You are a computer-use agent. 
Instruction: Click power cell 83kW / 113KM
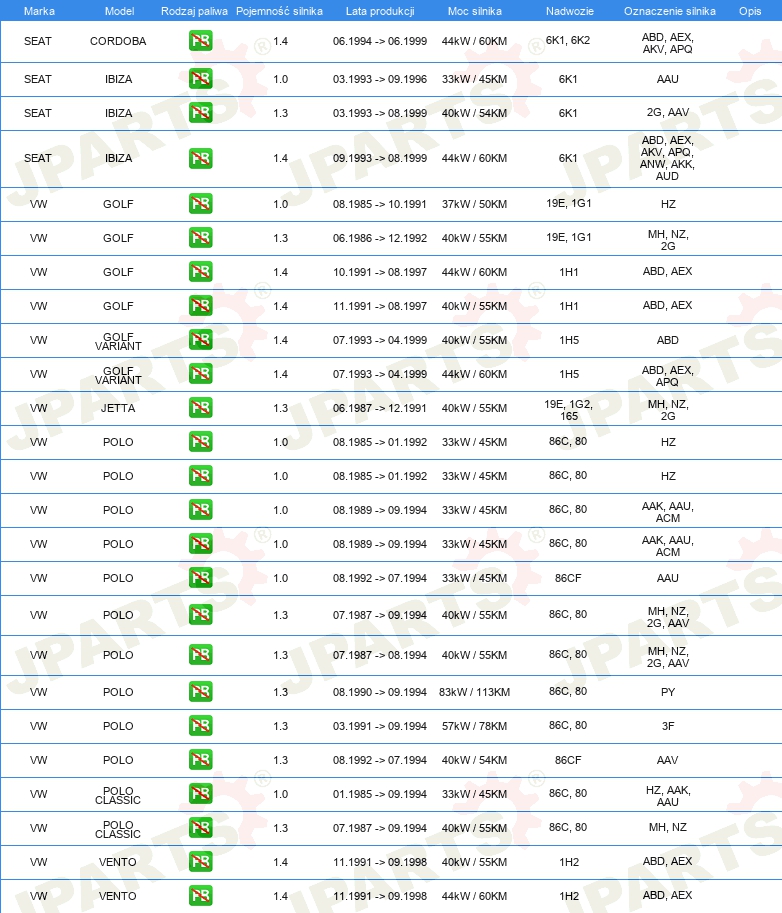[x=474, y=692]
